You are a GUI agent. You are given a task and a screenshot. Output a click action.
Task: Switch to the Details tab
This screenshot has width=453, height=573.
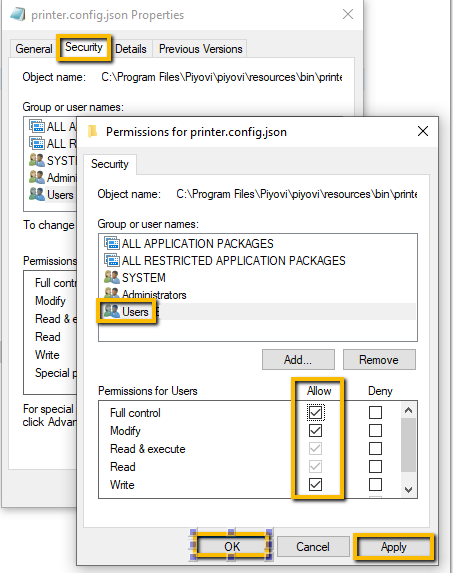[x=131, y=49]
